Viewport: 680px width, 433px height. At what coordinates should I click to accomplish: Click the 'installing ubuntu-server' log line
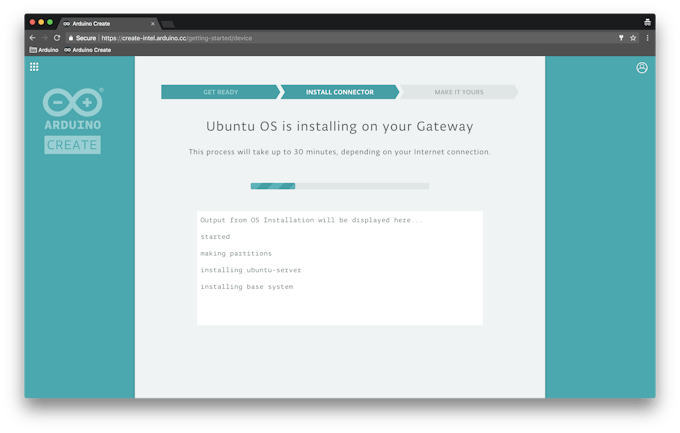click(x=251, y=270)
